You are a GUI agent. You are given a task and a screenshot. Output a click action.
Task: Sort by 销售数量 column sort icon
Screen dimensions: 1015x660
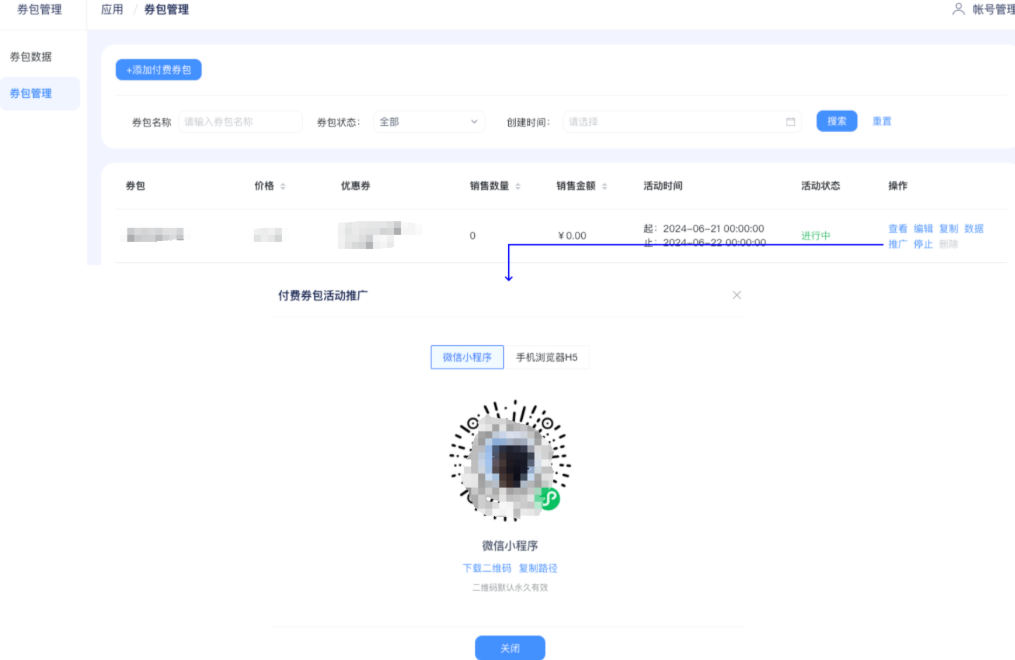pos(517,187)
